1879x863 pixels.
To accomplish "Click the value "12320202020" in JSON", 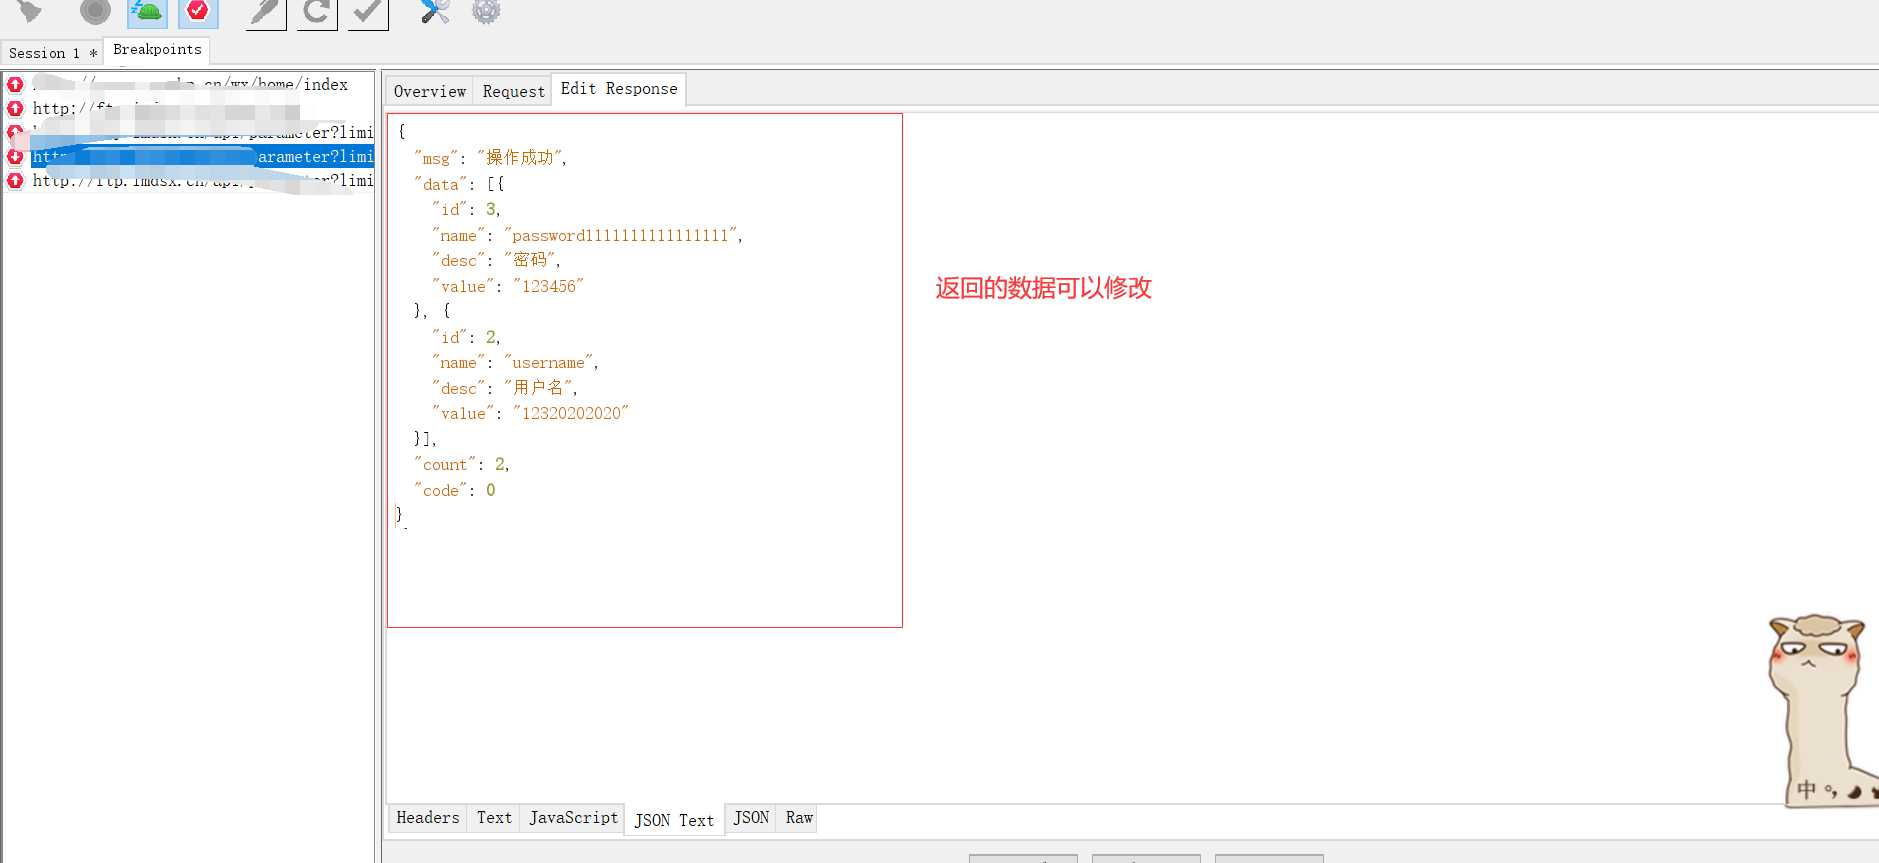I will tap(571, 413).
